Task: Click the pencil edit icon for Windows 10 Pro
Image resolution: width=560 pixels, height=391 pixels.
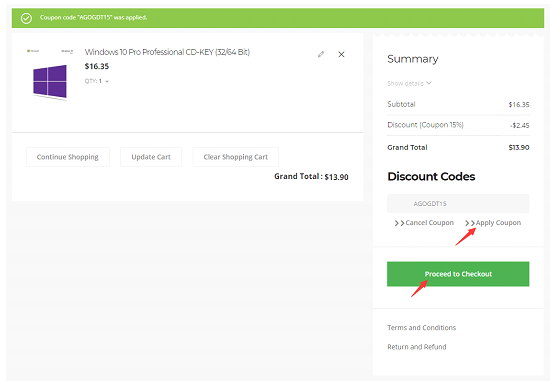Action: point(321,54)
